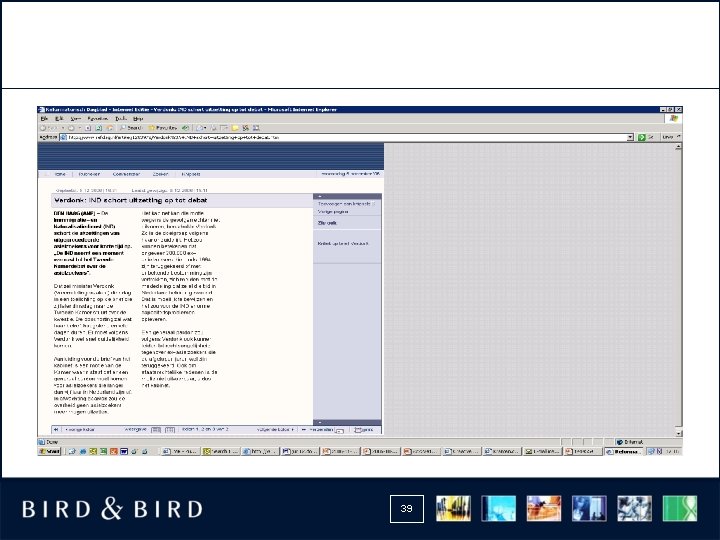Open the File menu
Image resolution: width=720 pixels, height=540 pixels.
pyautogui.click(x=44, y=118)
